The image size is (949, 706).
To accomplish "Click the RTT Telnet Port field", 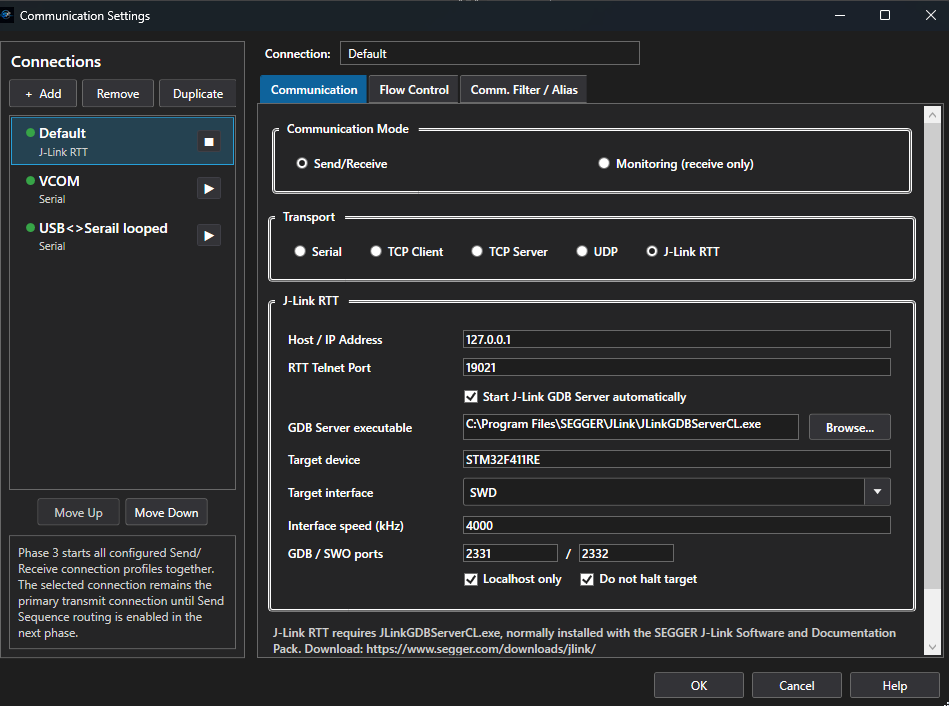I will (677, 367).
